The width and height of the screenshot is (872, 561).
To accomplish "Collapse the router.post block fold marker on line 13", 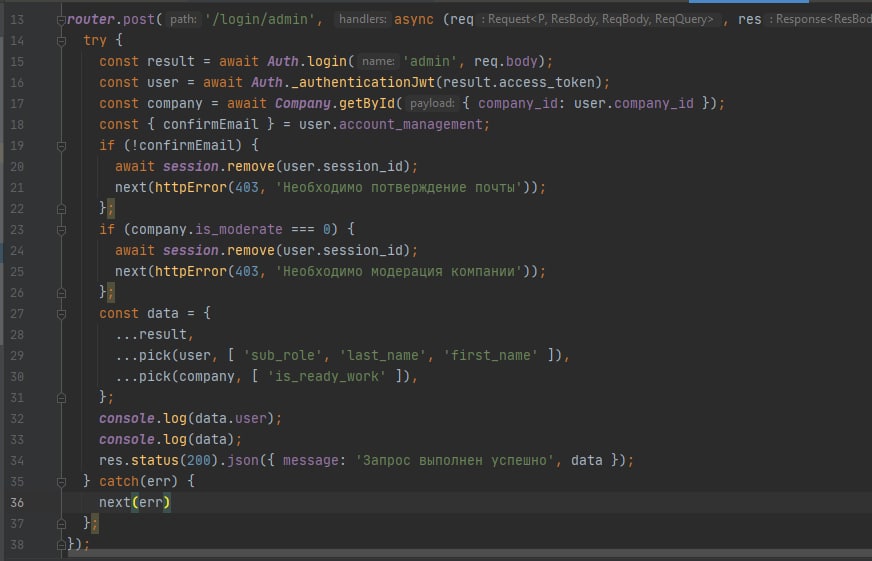I will pos(61,20).
